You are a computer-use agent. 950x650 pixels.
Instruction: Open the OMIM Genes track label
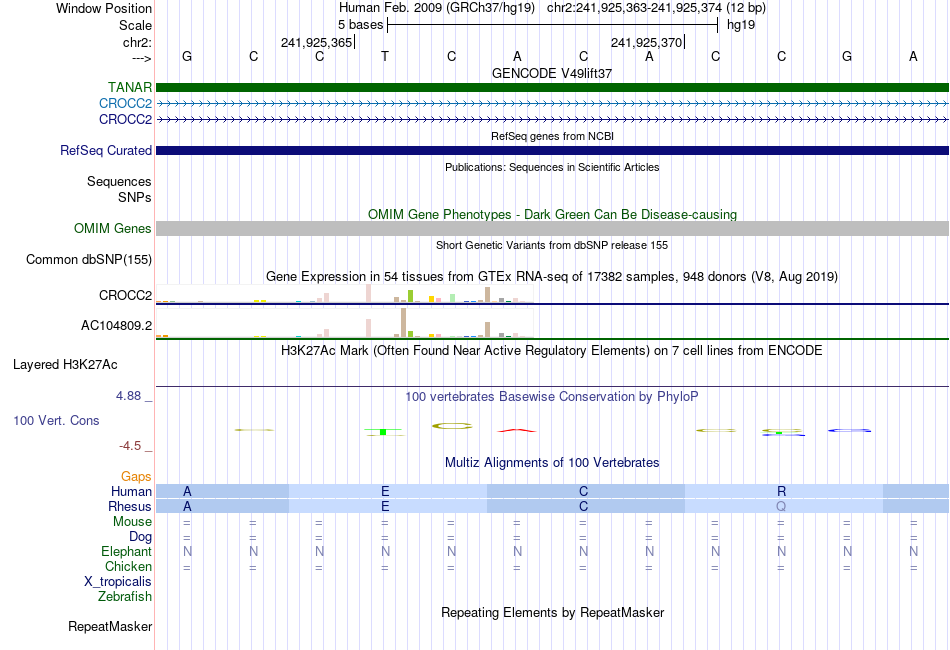click(x=113, y=228)
